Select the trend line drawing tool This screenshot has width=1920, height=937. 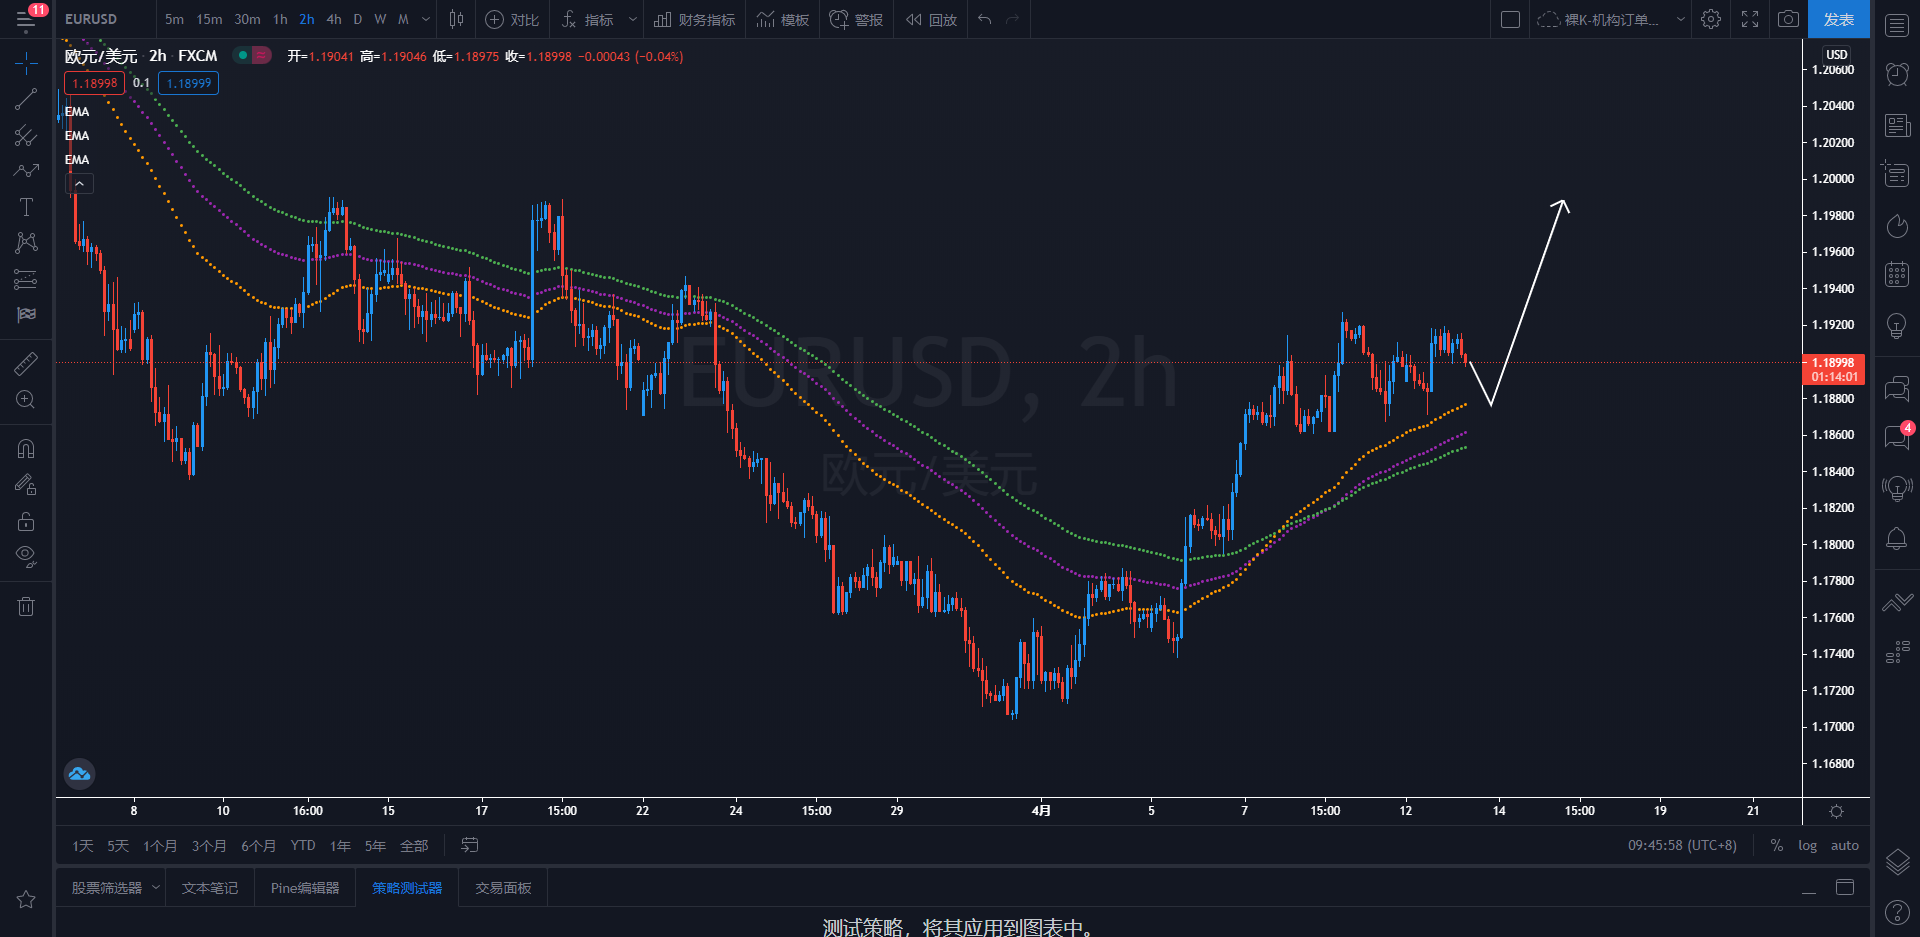[x=26, y=99]
